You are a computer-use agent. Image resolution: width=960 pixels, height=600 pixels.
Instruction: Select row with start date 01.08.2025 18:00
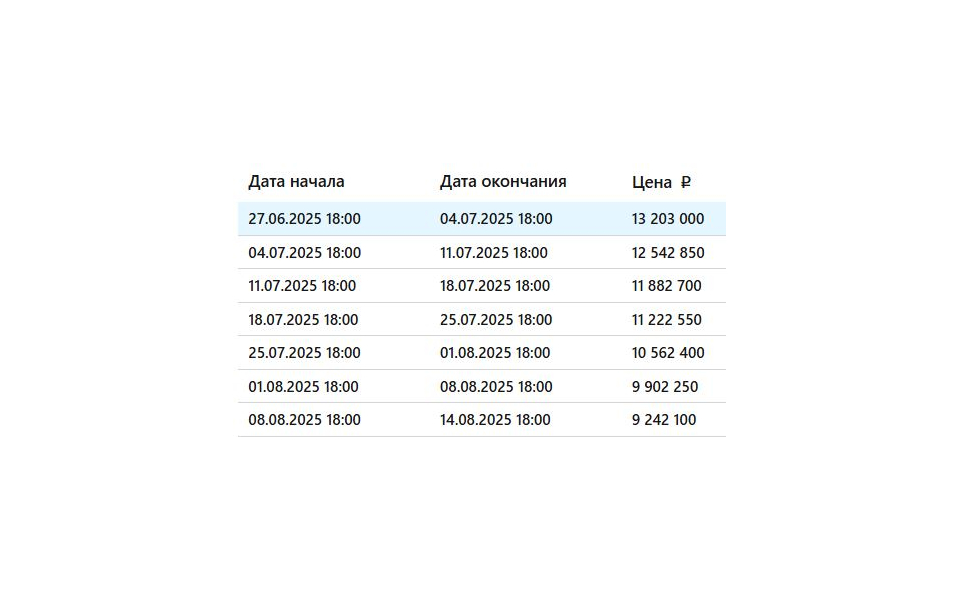(482, 386)
